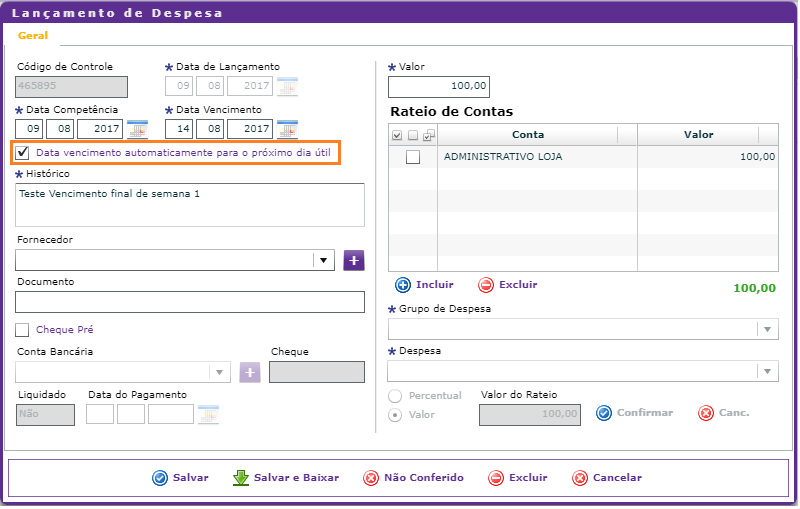Switch to the Geral tab

point(33,35)
